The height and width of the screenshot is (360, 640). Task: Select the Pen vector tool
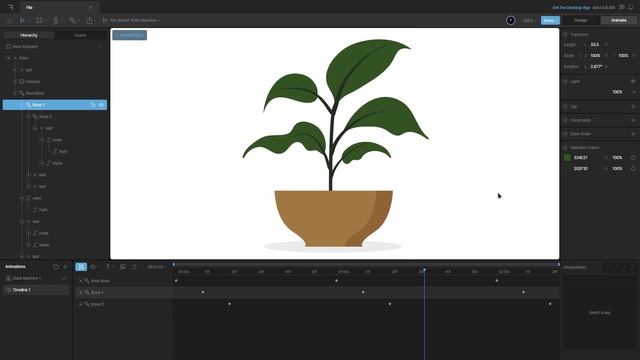[56, 20]
